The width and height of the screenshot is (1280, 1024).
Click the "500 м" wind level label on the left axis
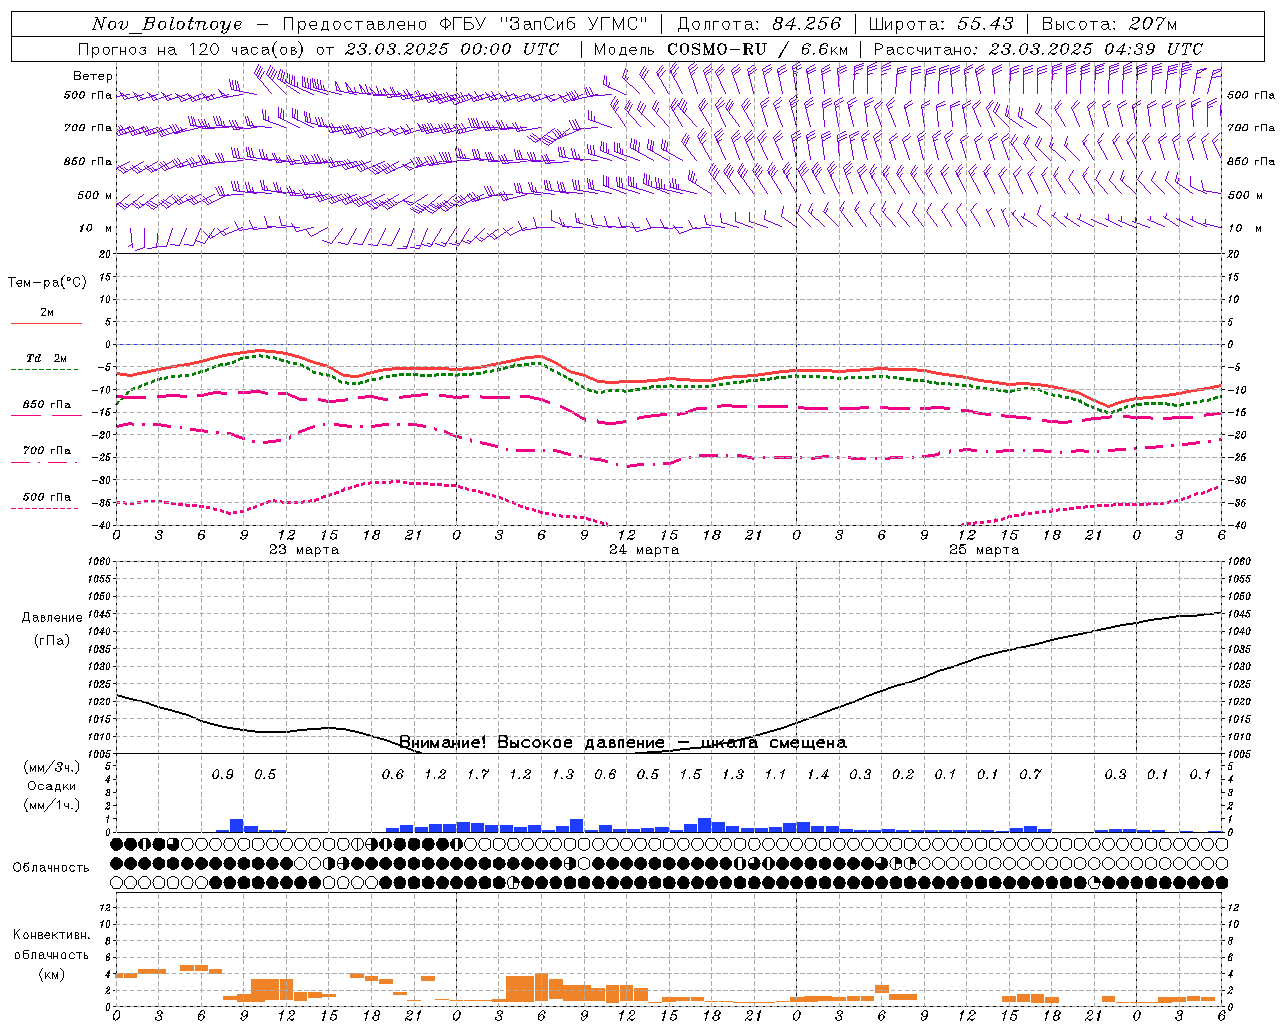pos(95,195)
